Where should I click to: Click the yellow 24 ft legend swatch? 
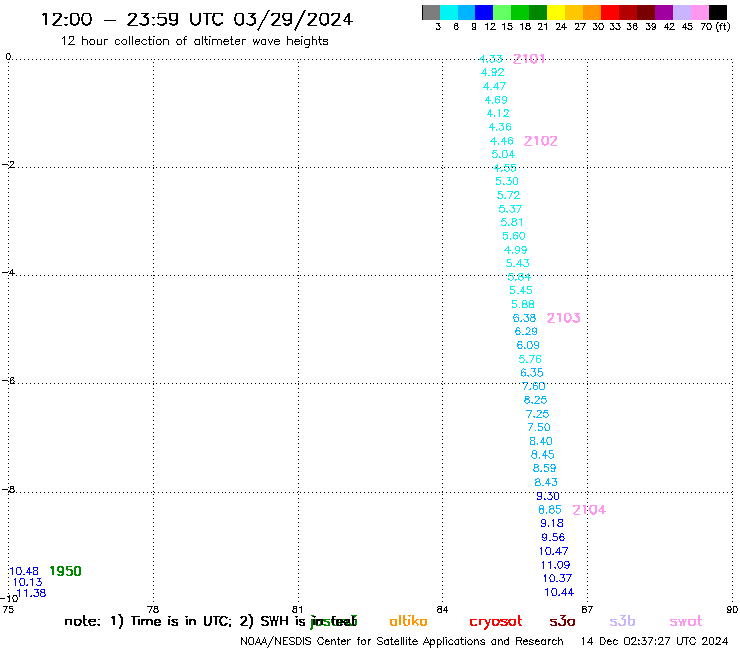(x=556, y=12)
